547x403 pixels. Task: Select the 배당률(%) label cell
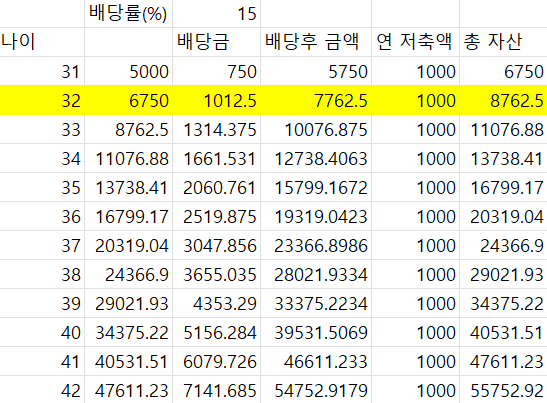pos(128,14)
